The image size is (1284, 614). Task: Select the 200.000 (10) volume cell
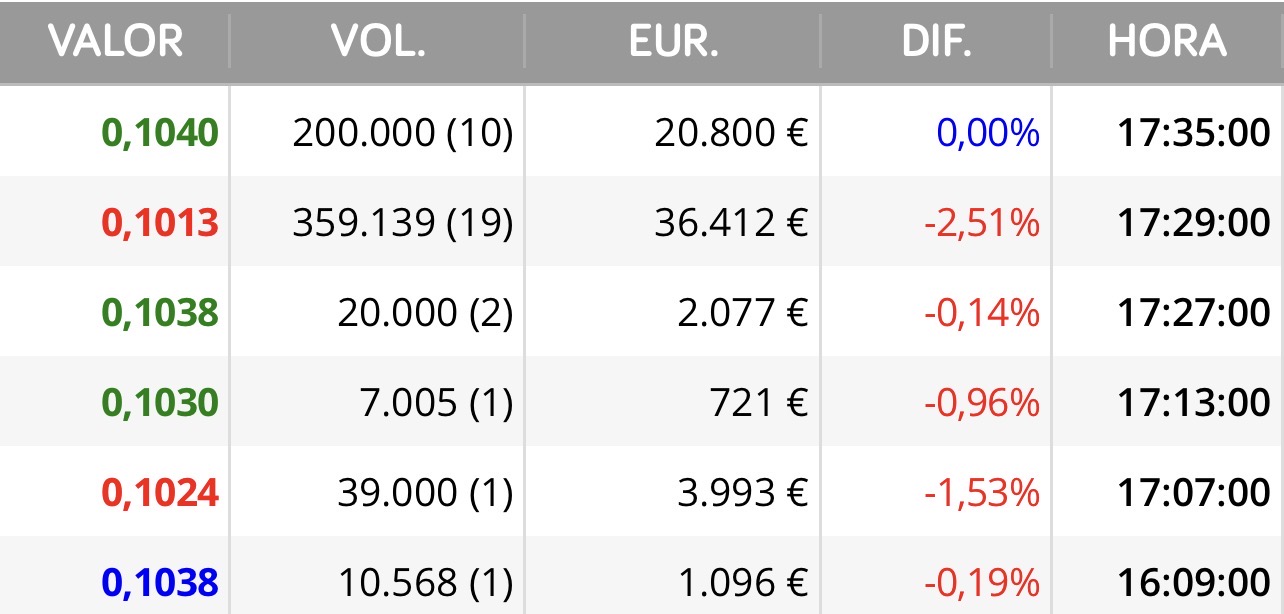click(x=402, y=133)
